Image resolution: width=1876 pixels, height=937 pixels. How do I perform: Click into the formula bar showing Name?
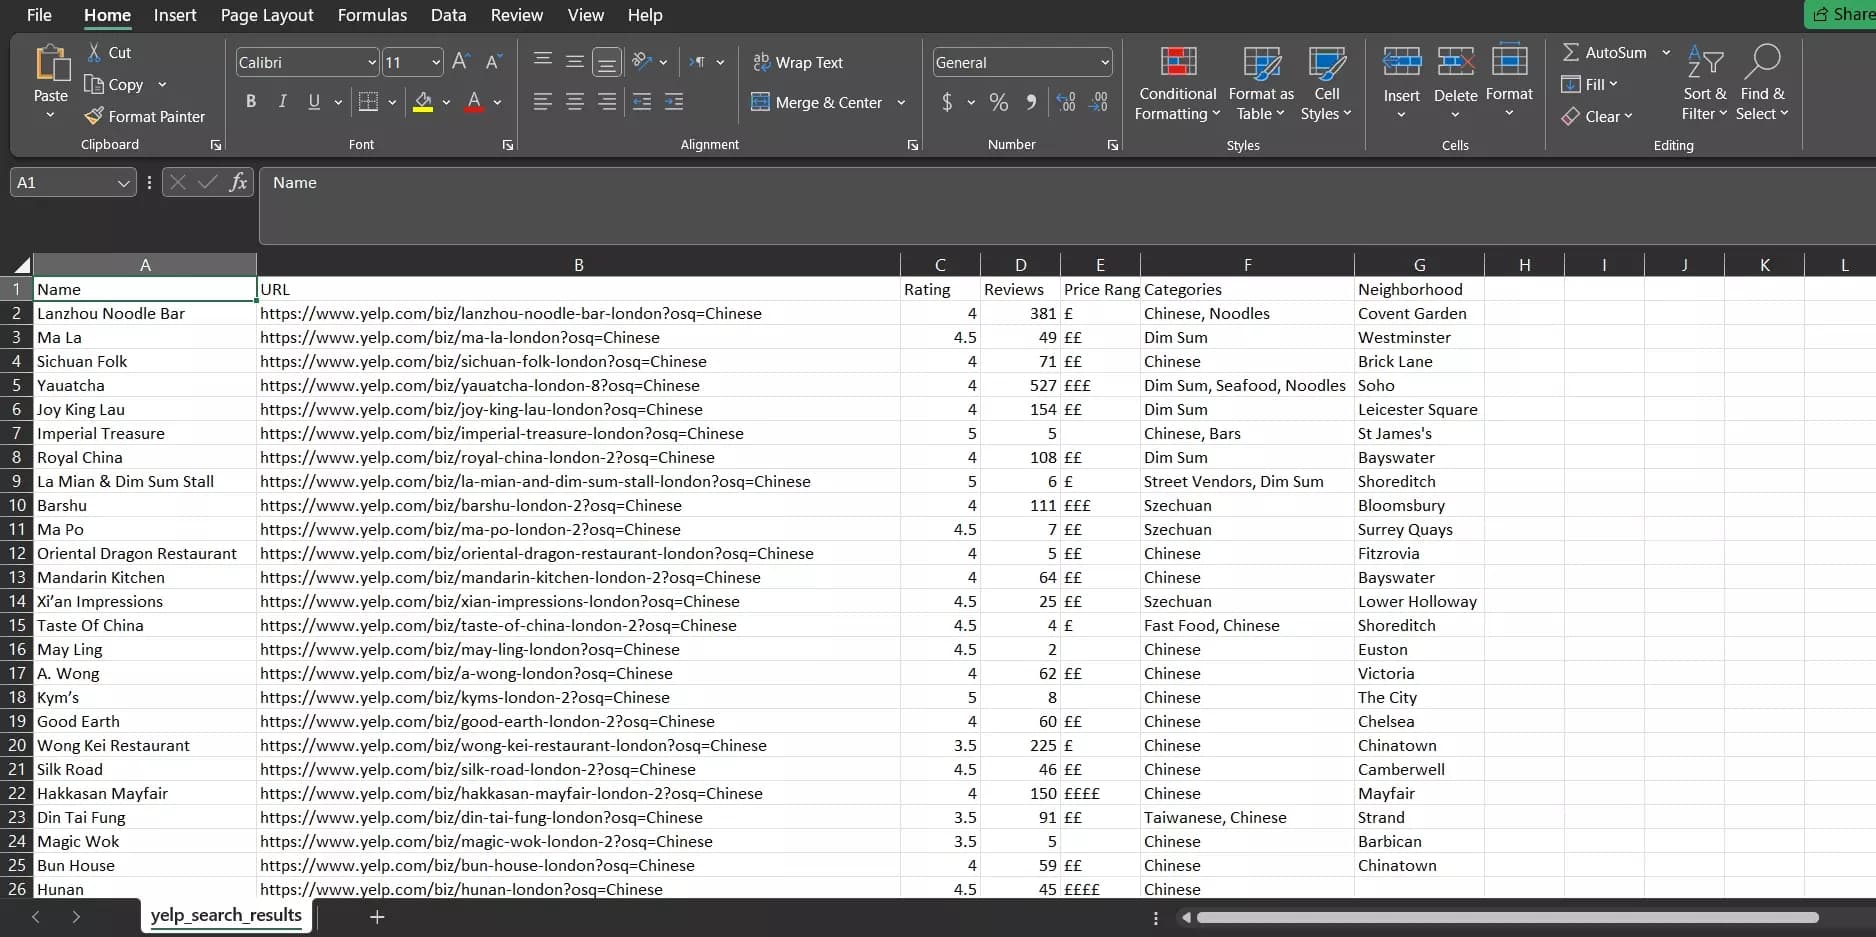point(1067,205)
